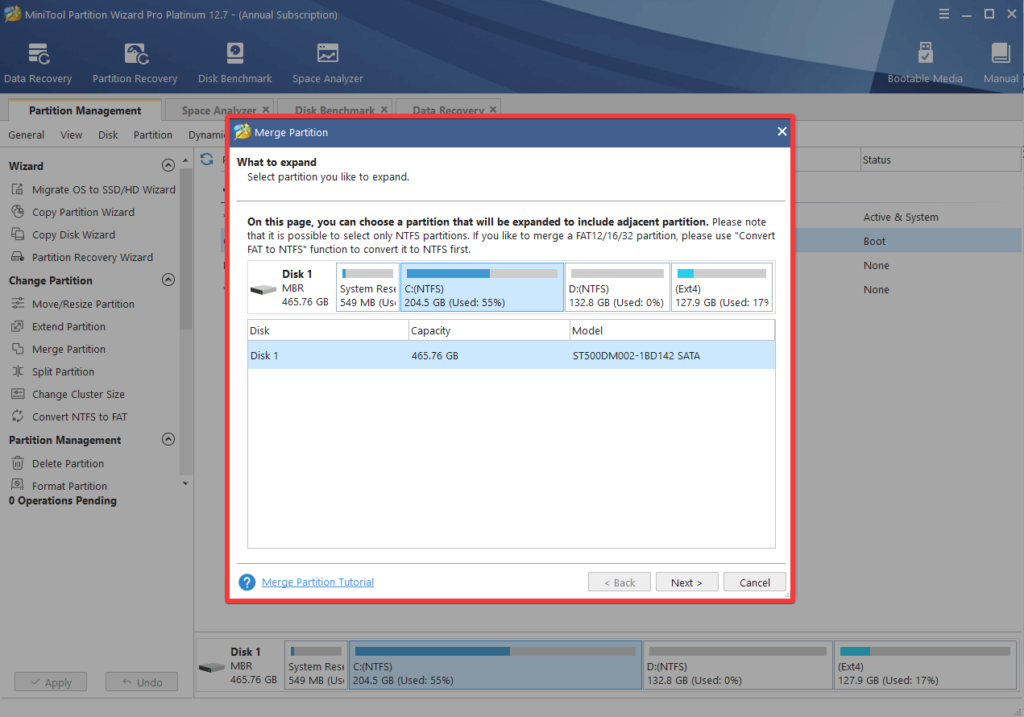Click the Model column header in dialog
1024x717 pixels.
(x=672, y=330)
